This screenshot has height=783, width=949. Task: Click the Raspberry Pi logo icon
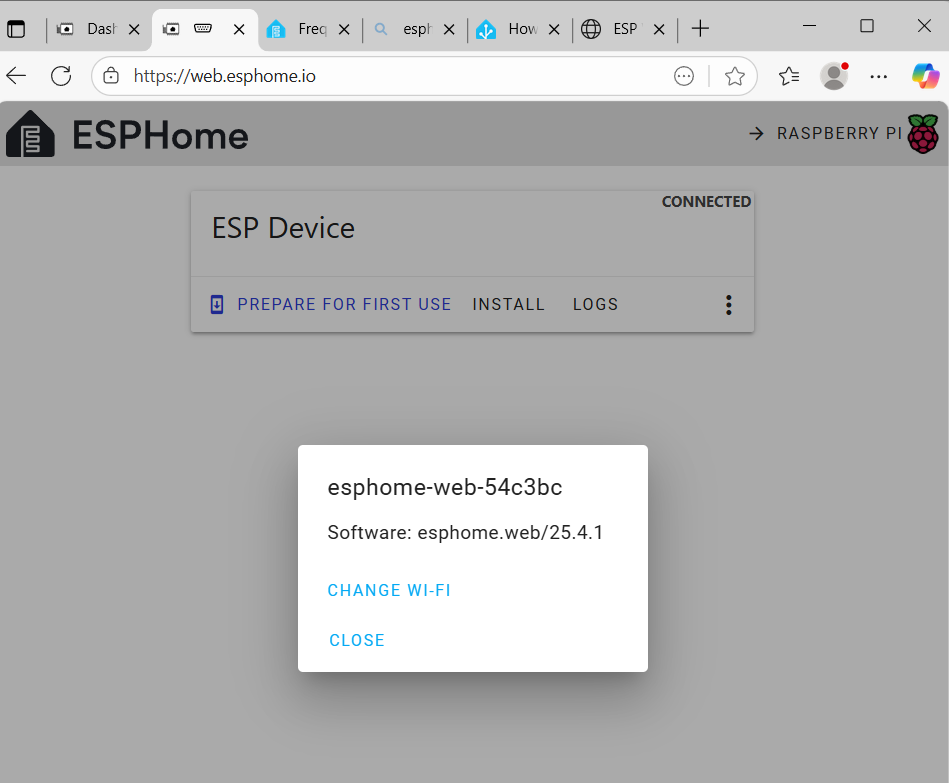tap(922, 134)
